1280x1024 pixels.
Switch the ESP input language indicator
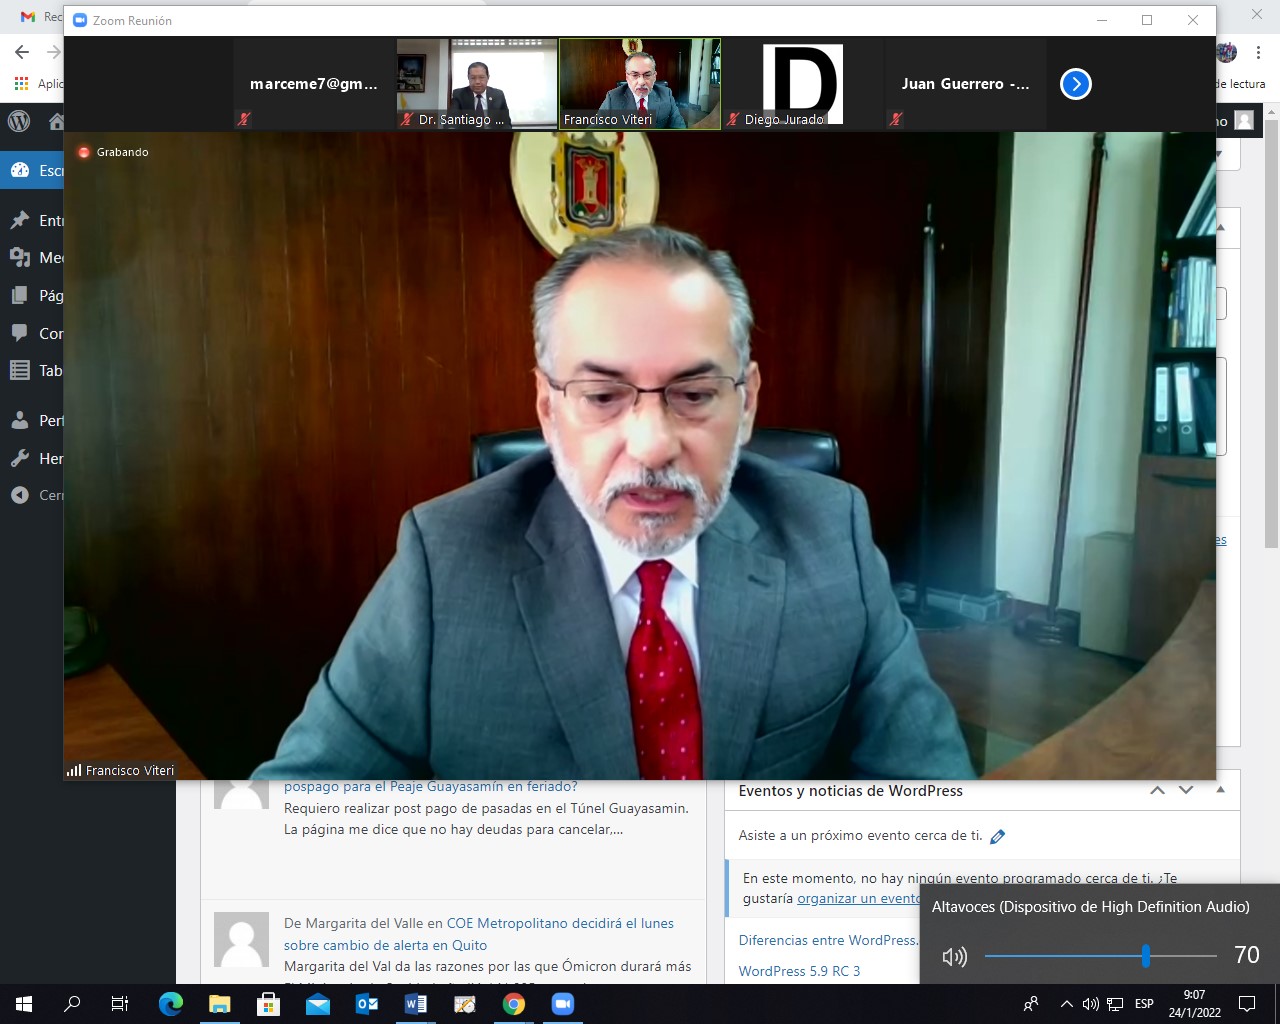[x=1144, y=1004]
